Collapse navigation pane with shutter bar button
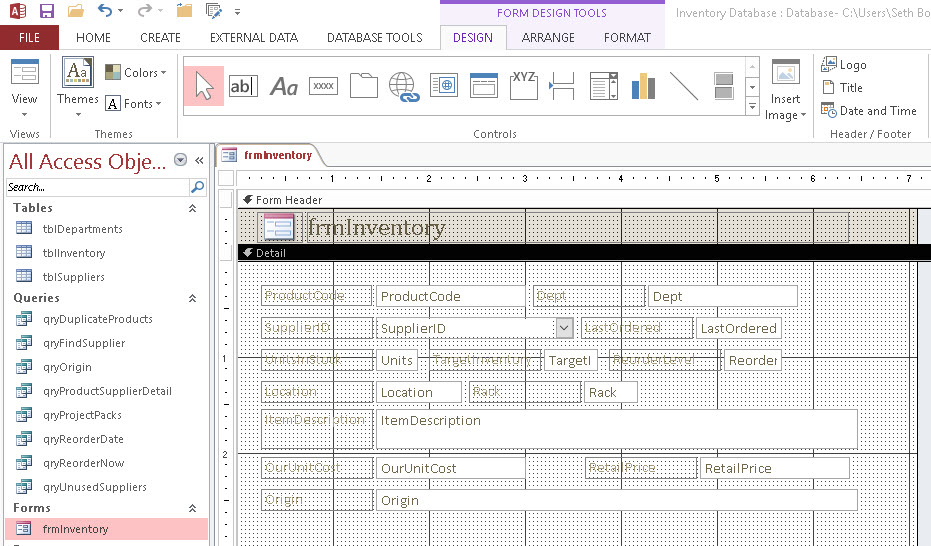This screenshot has width=931, height=546. pos(200,160)
